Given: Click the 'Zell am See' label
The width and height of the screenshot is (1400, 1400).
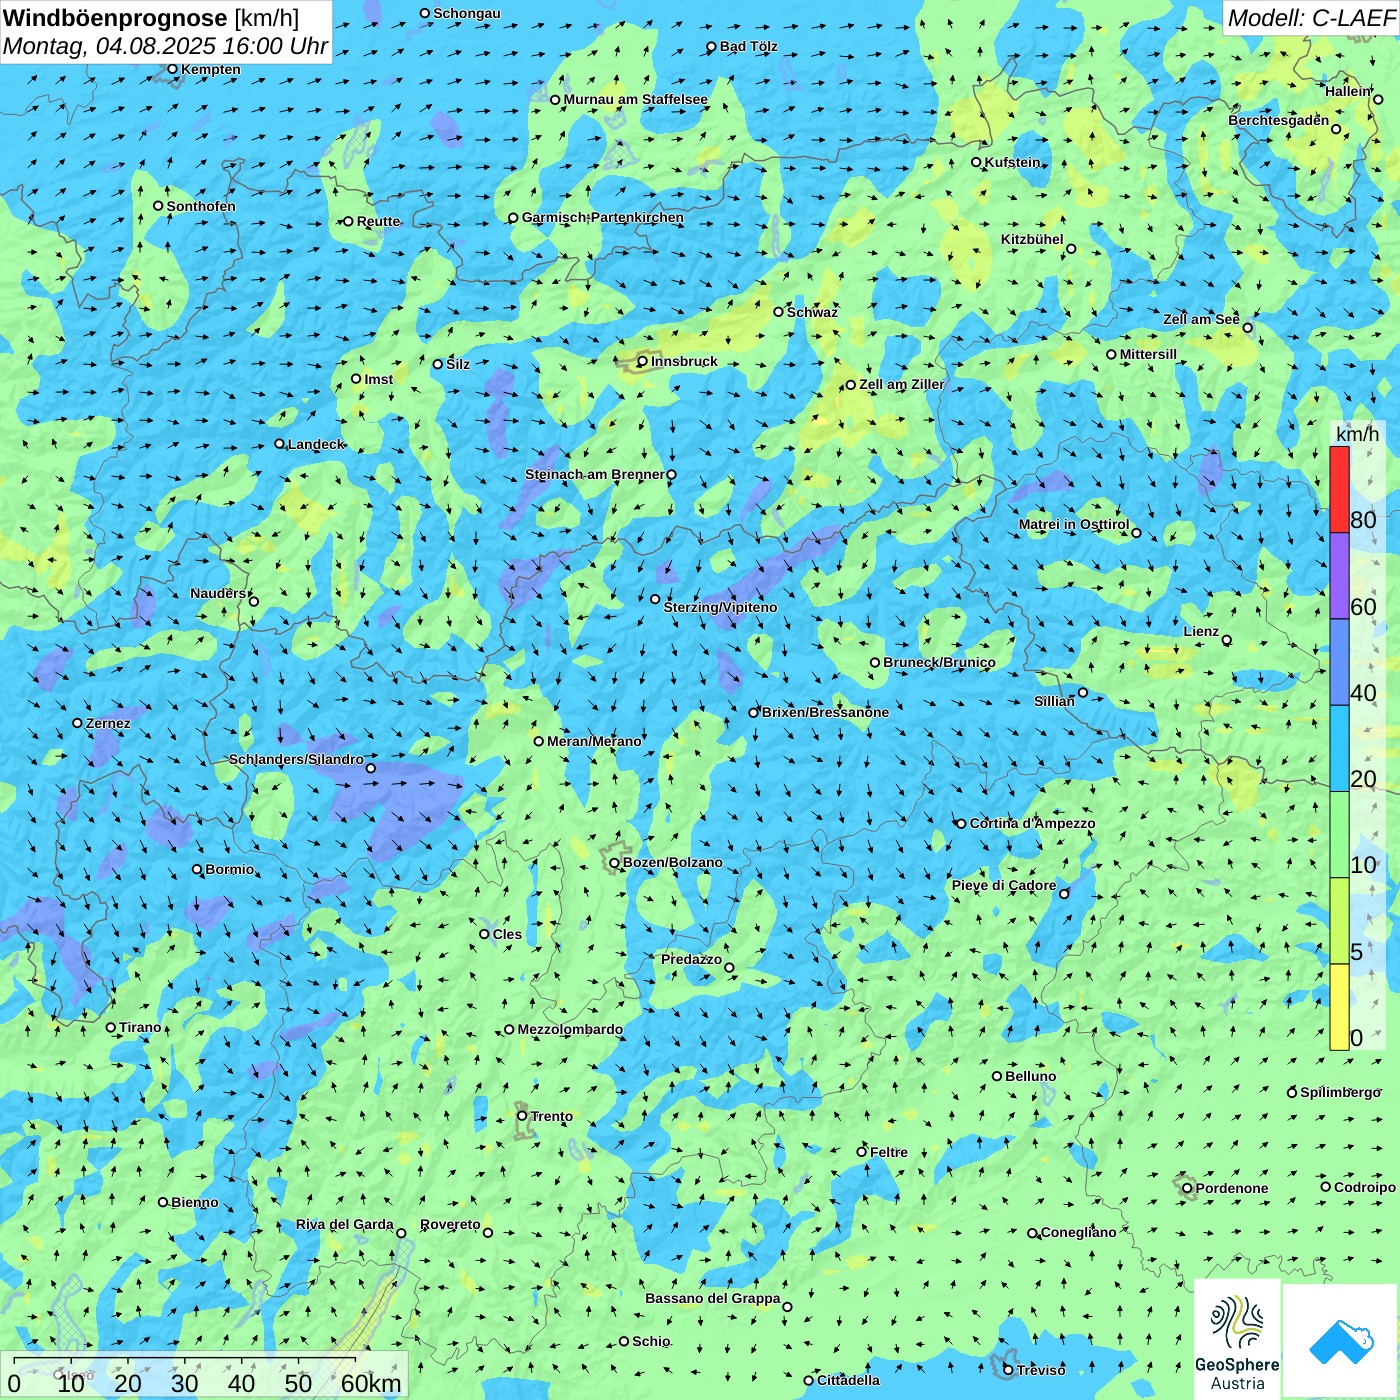Looking at the screenshot, I should [1201, 319].
